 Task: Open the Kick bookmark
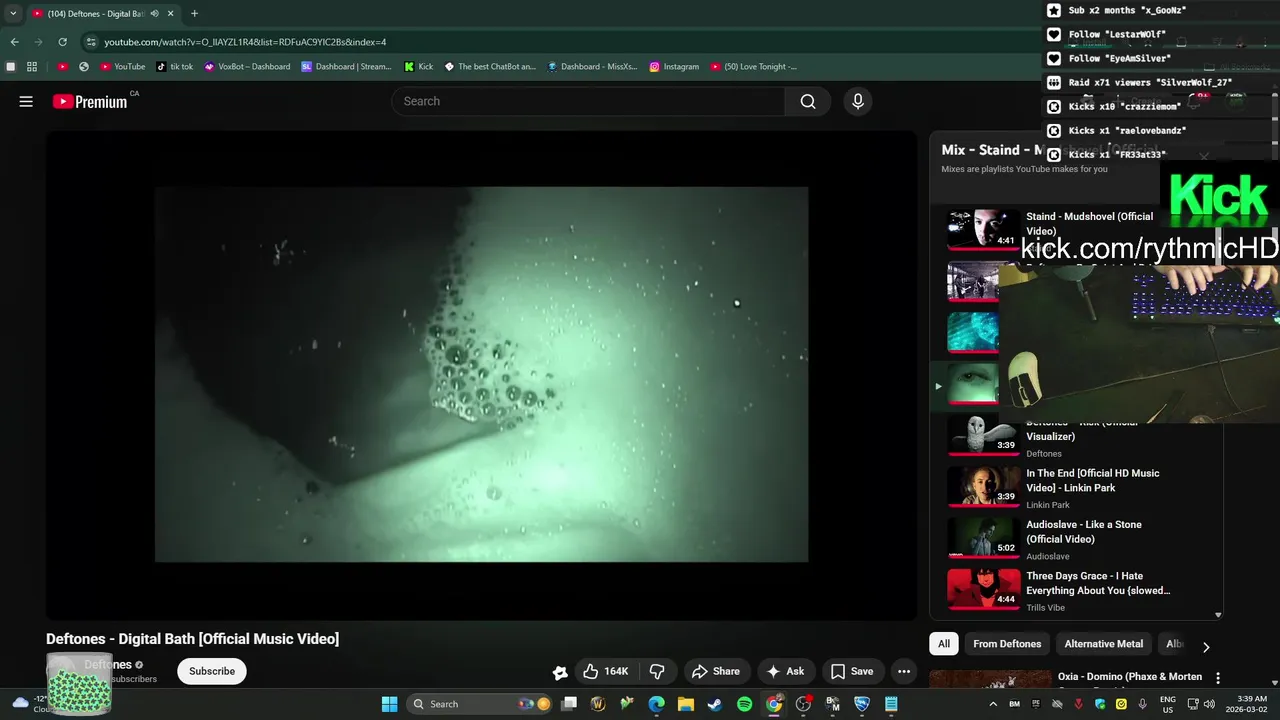point(419,67)
